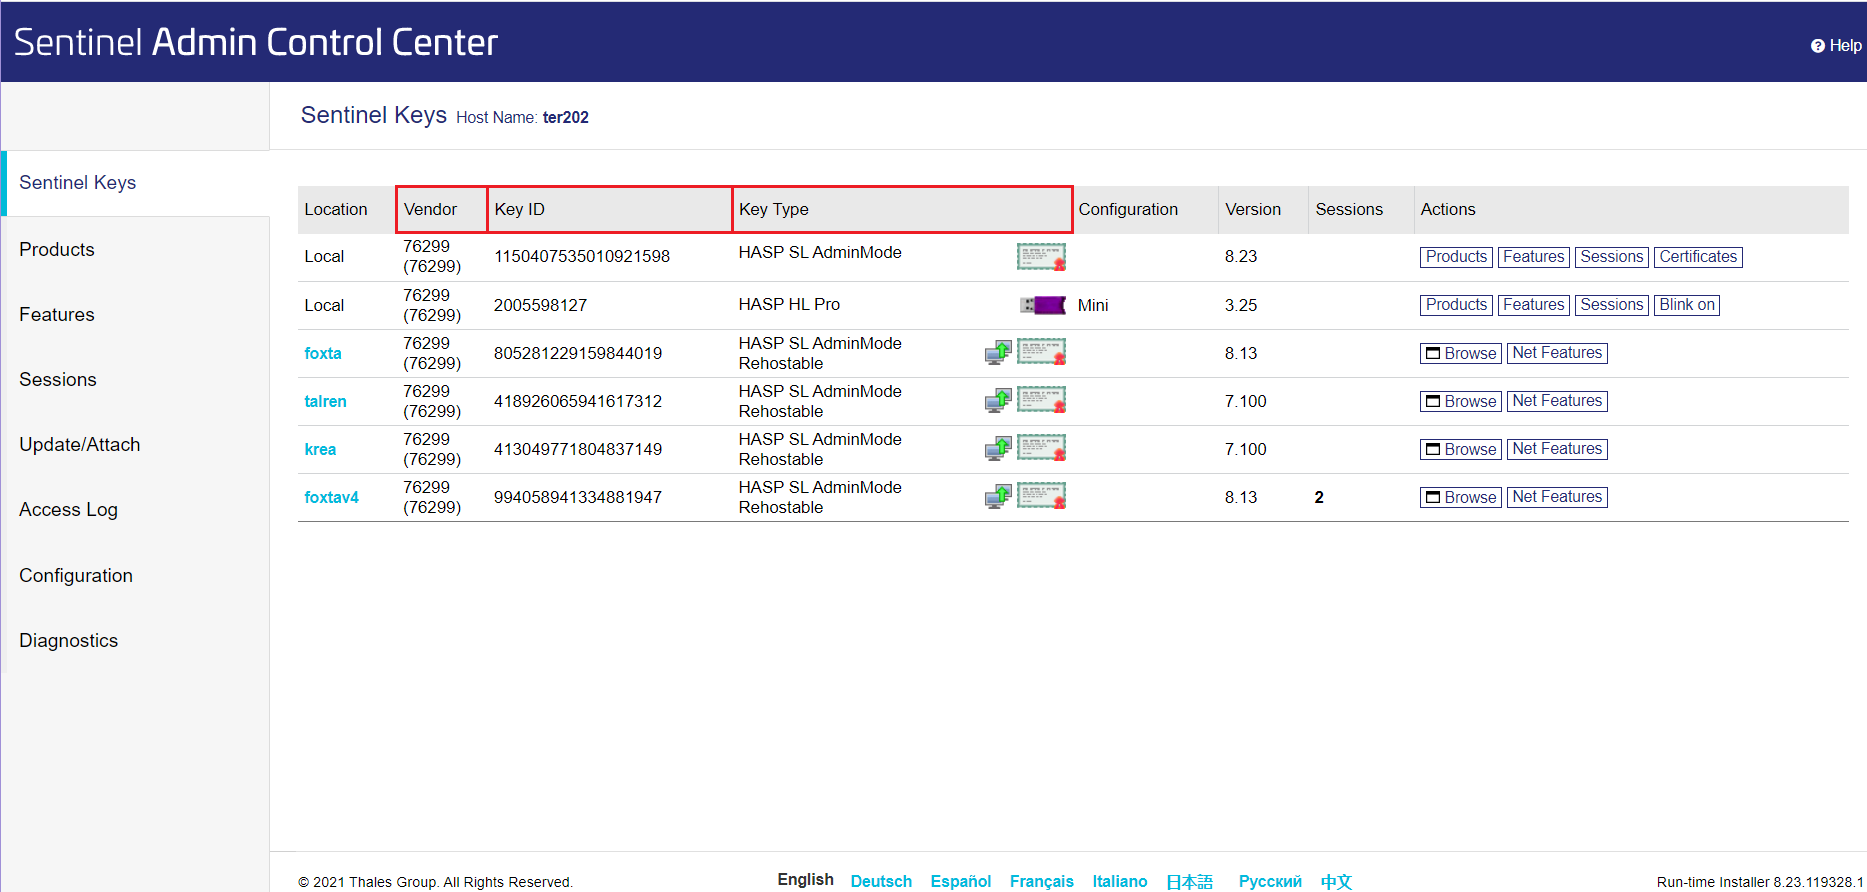Open the foxtav4 location link
This screenshot has height=892, width=1867.
331,497
